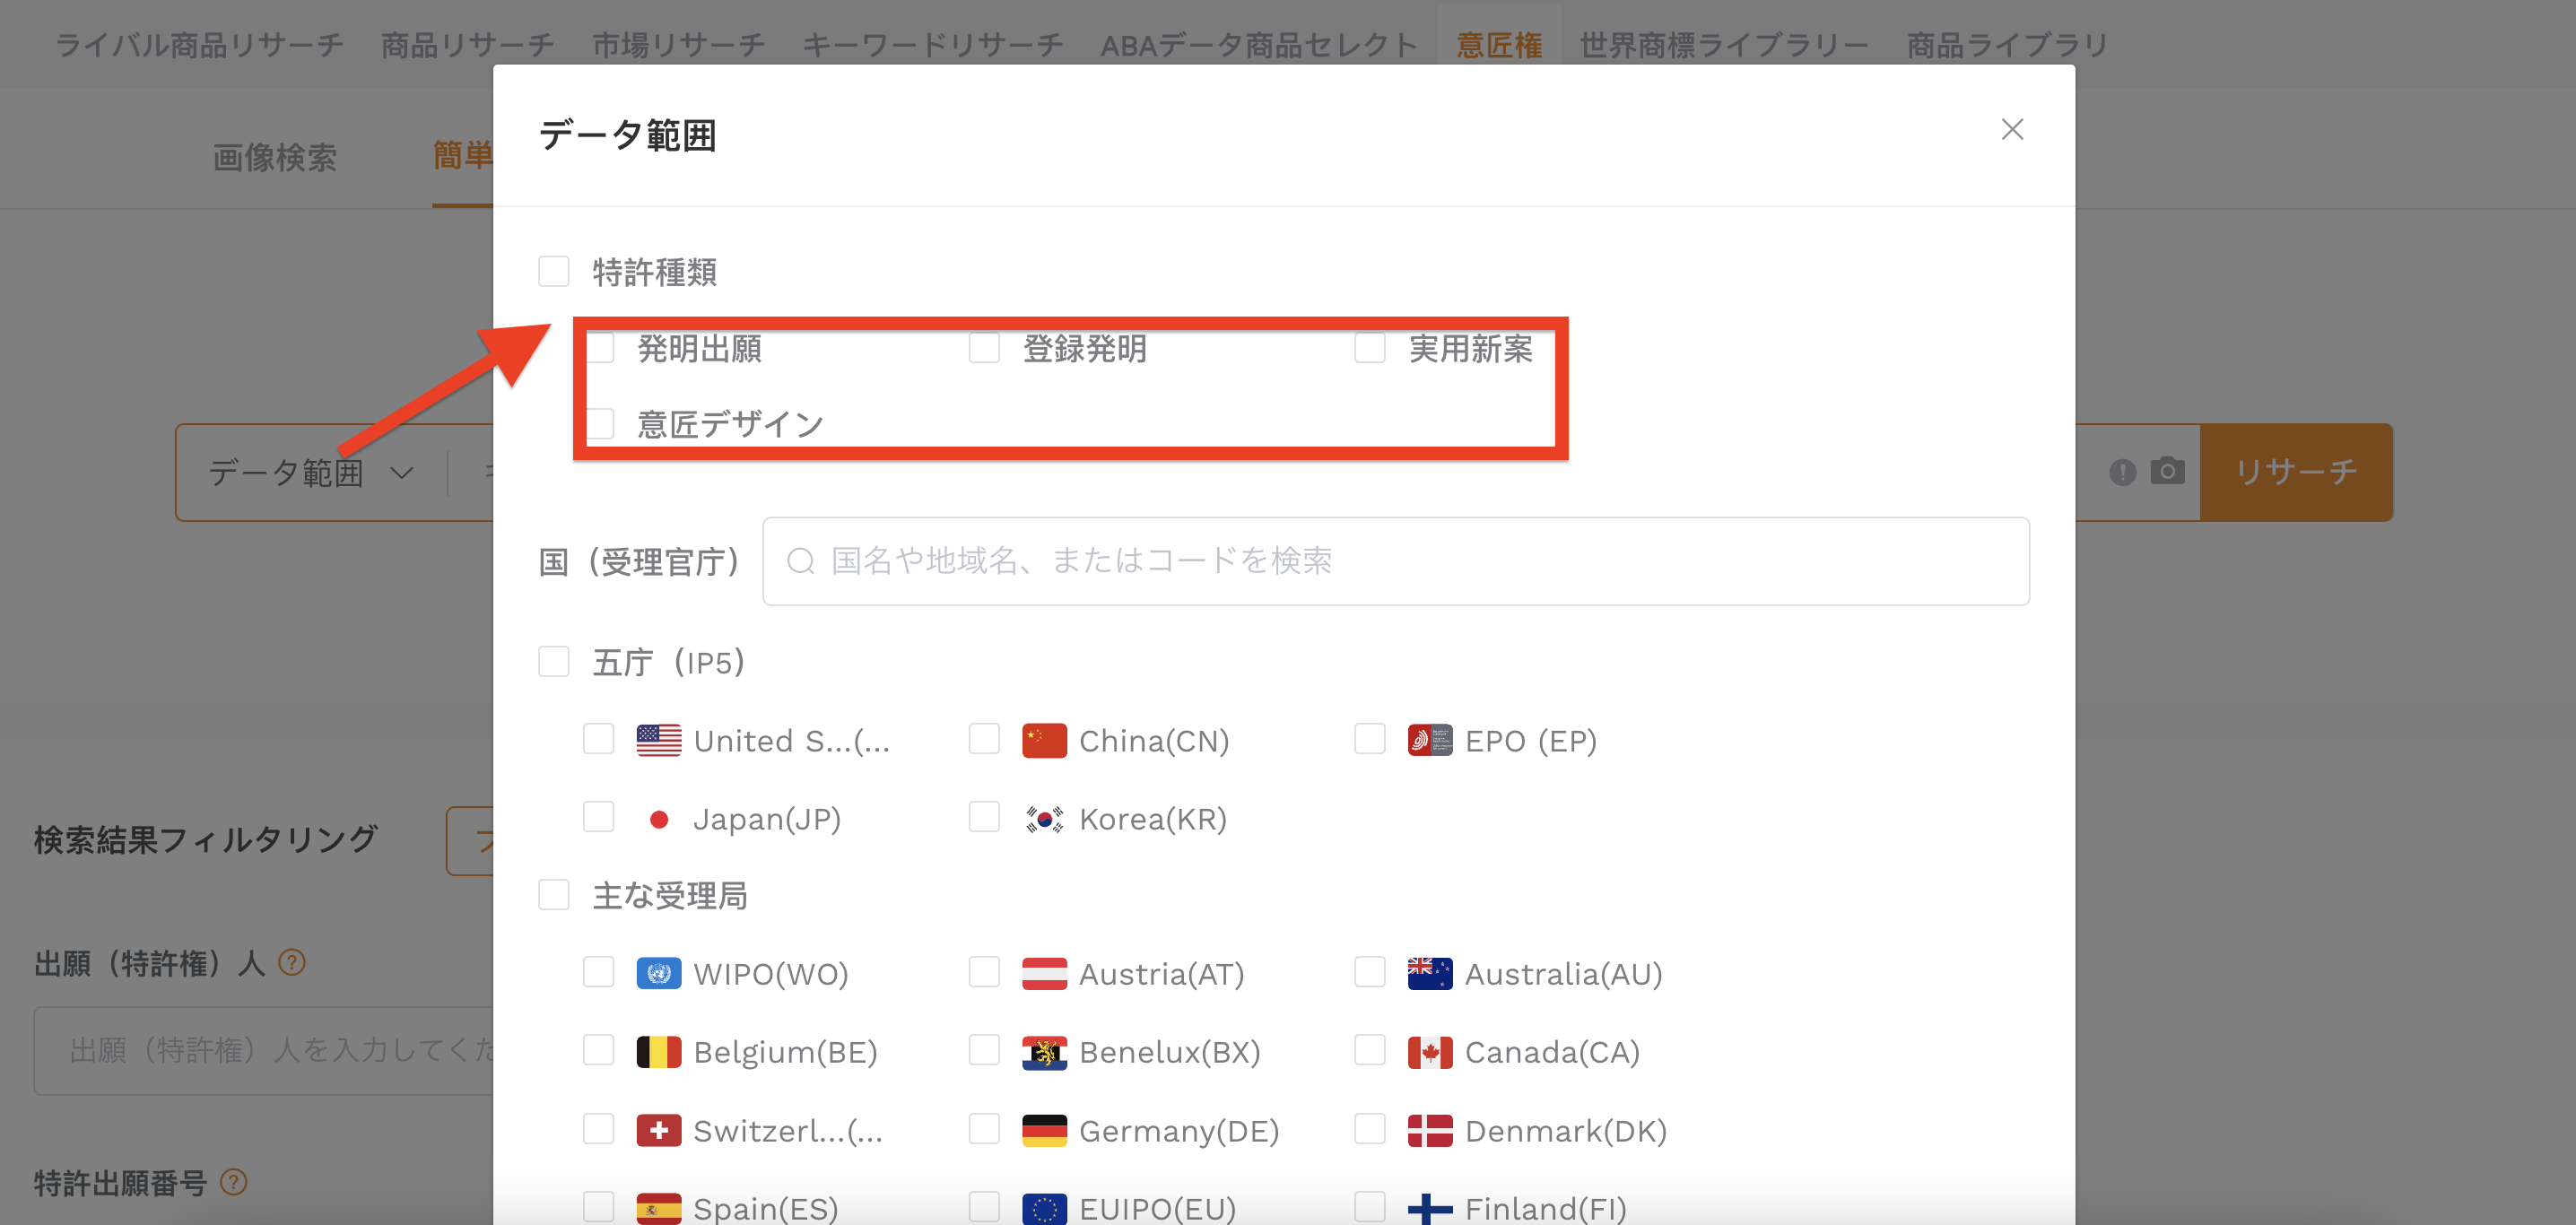Check the Germany(DE) checkbox

[984, 1129]
